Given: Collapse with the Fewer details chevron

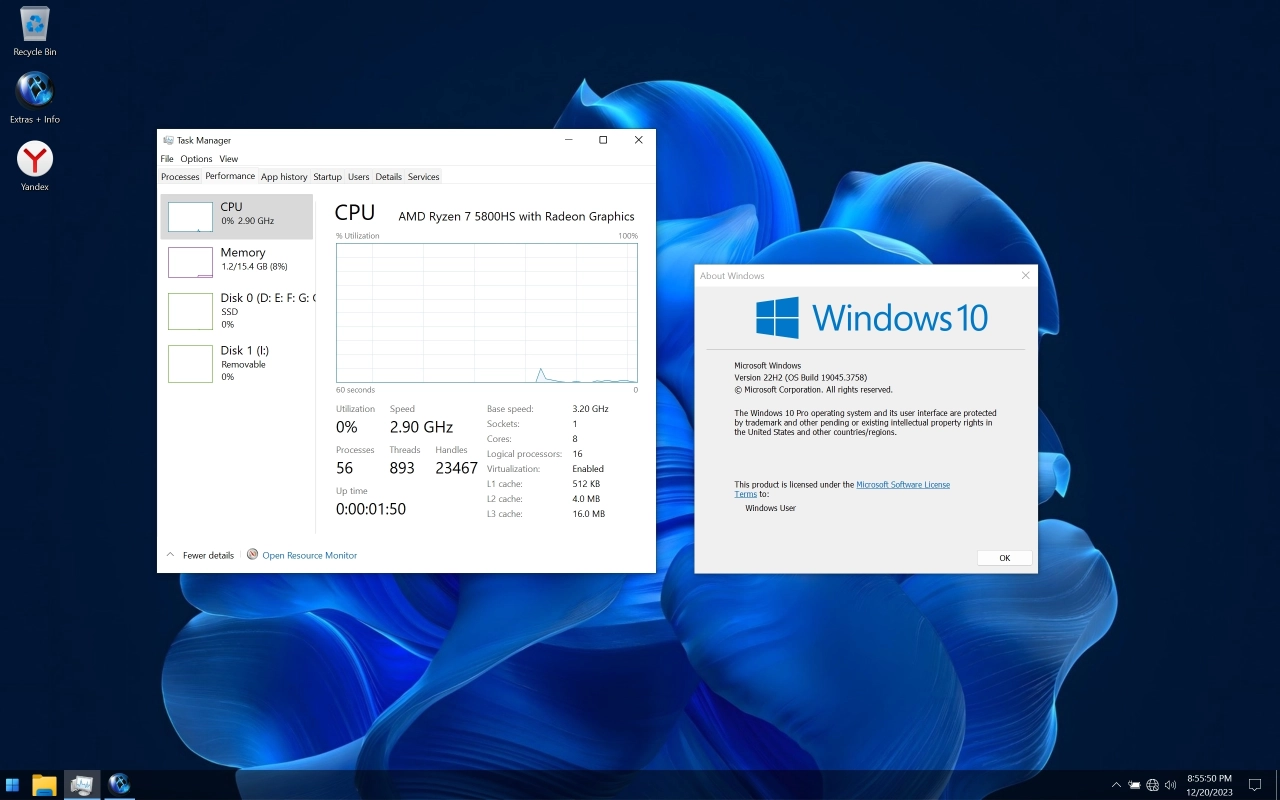Looking at the screenshot, I should (x=170, y=555).
